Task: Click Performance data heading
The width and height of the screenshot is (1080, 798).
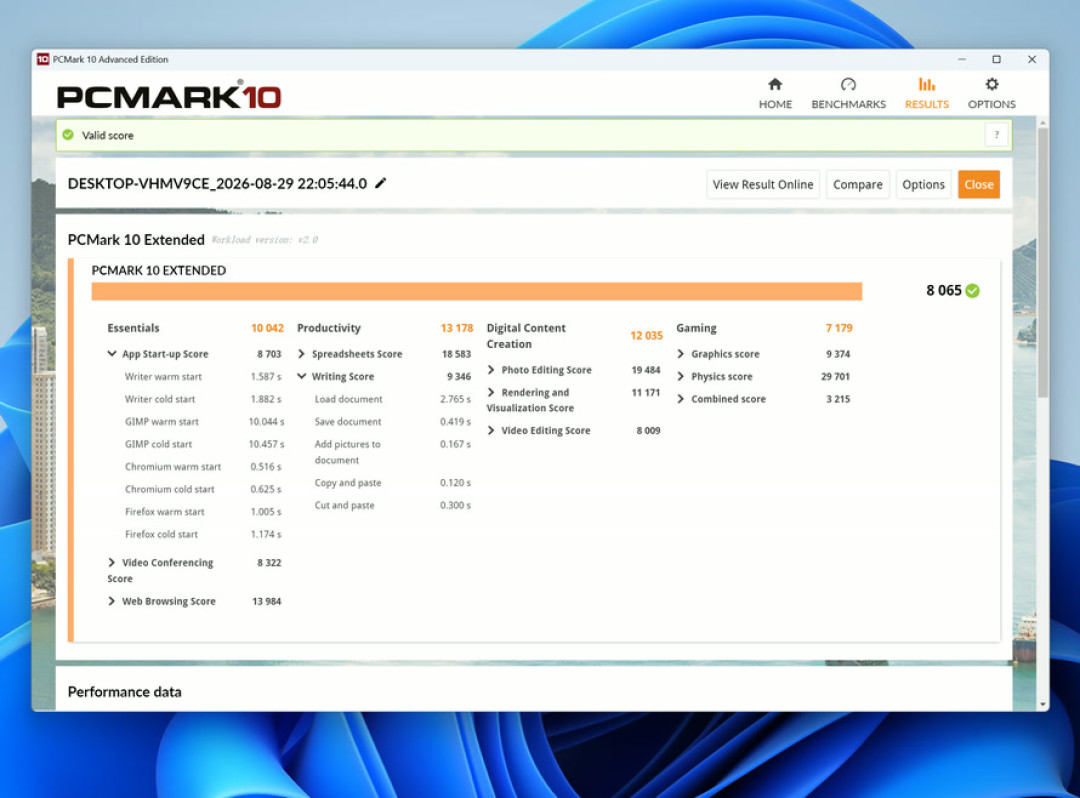Action: [125, 692]
